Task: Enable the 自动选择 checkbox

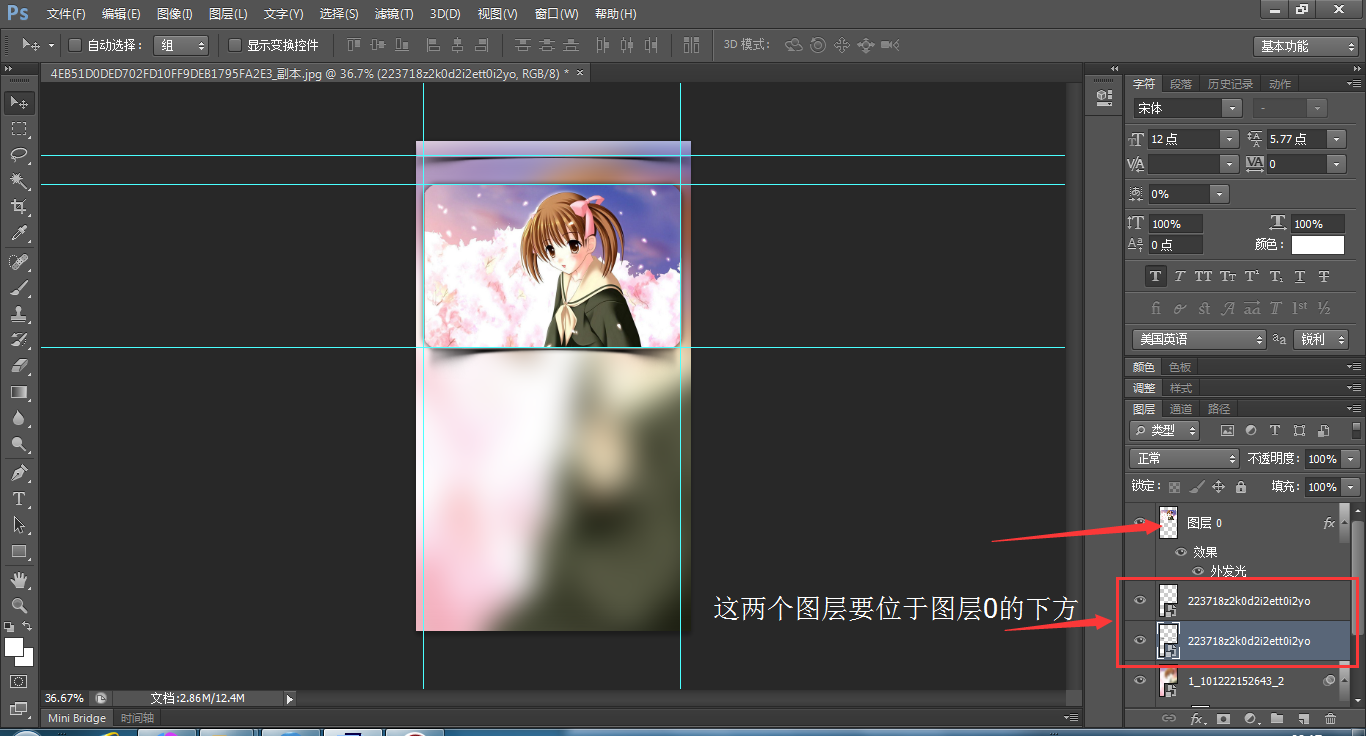Action: pos(74,45)
